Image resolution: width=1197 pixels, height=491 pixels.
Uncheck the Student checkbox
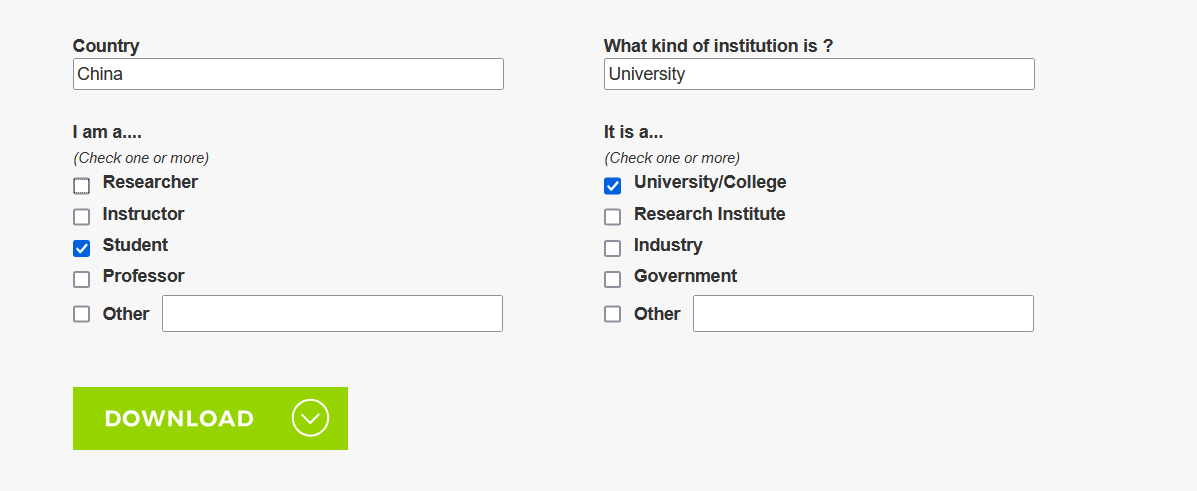pos(82,248)
